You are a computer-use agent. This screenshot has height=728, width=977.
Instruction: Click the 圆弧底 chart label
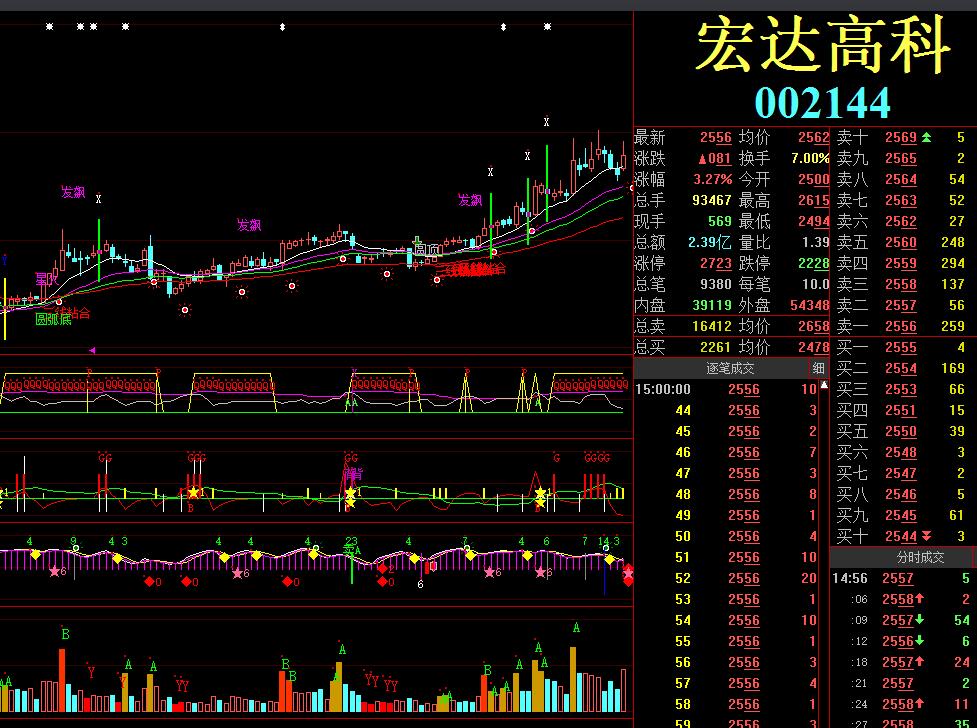[53, 320]
